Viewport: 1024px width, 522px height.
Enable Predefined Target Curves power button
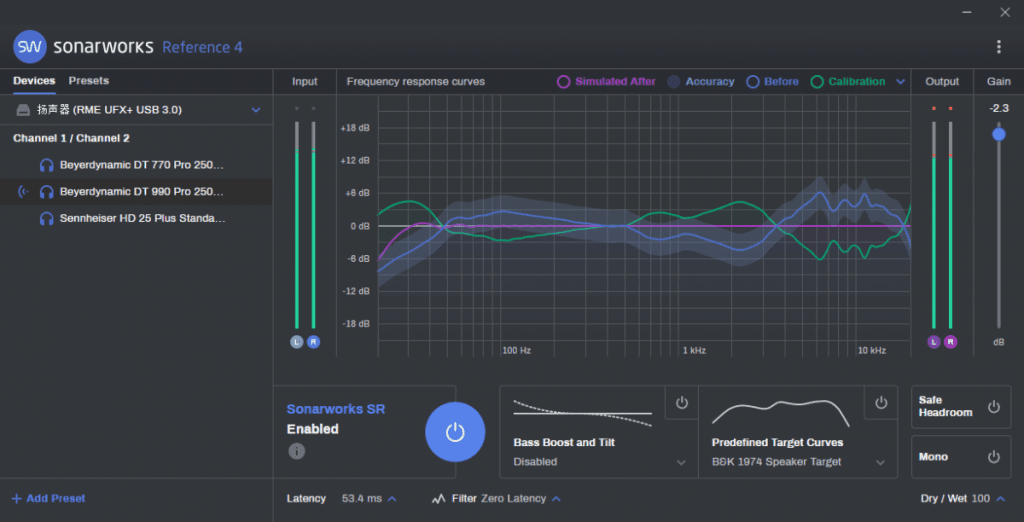(881, 402)
